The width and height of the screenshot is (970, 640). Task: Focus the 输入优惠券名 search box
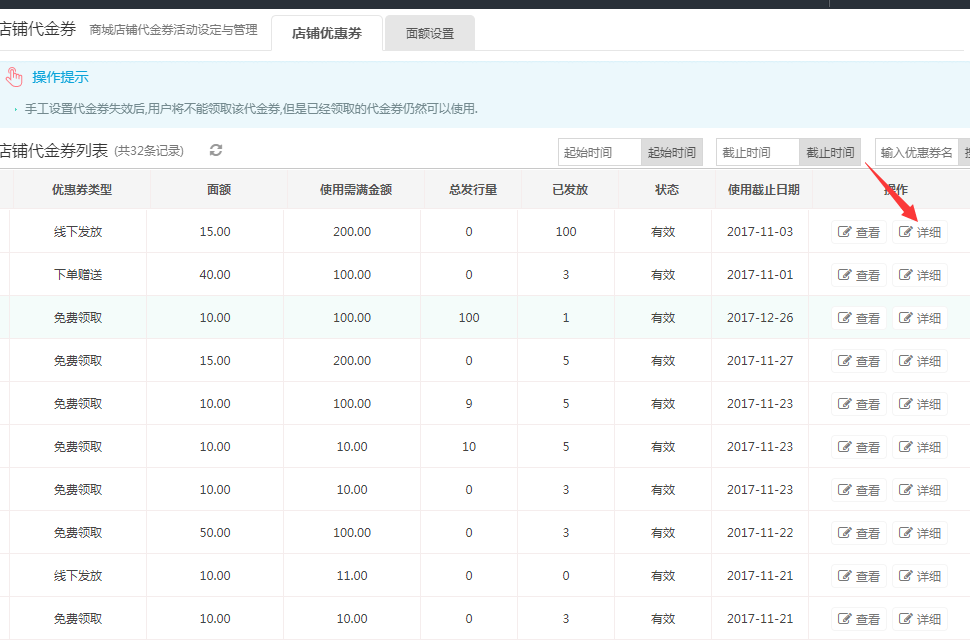[916, 152]
